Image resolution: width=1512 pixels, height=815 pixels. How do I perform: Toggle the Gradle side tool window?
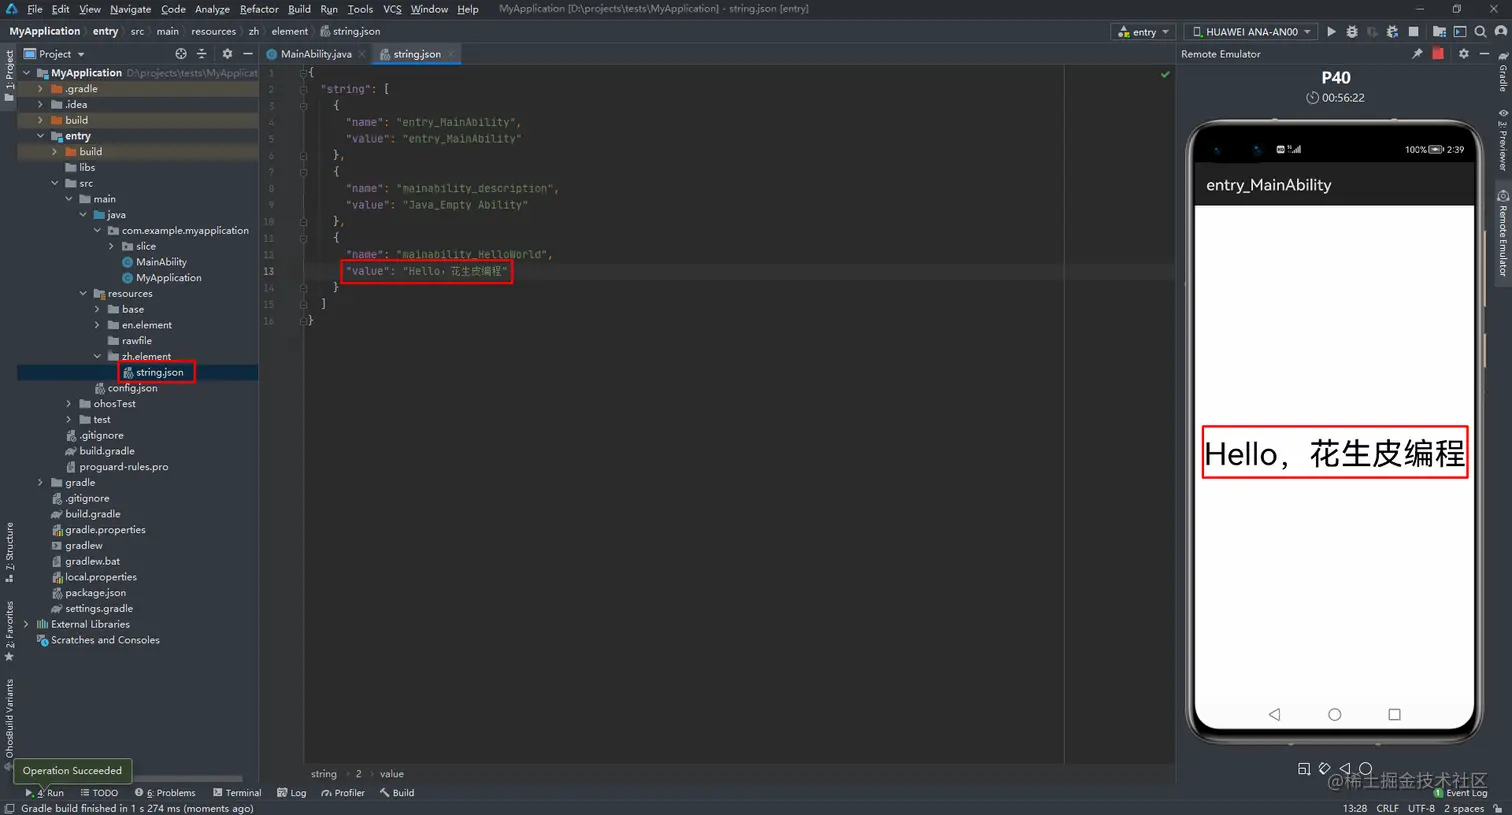[1502, 70]
